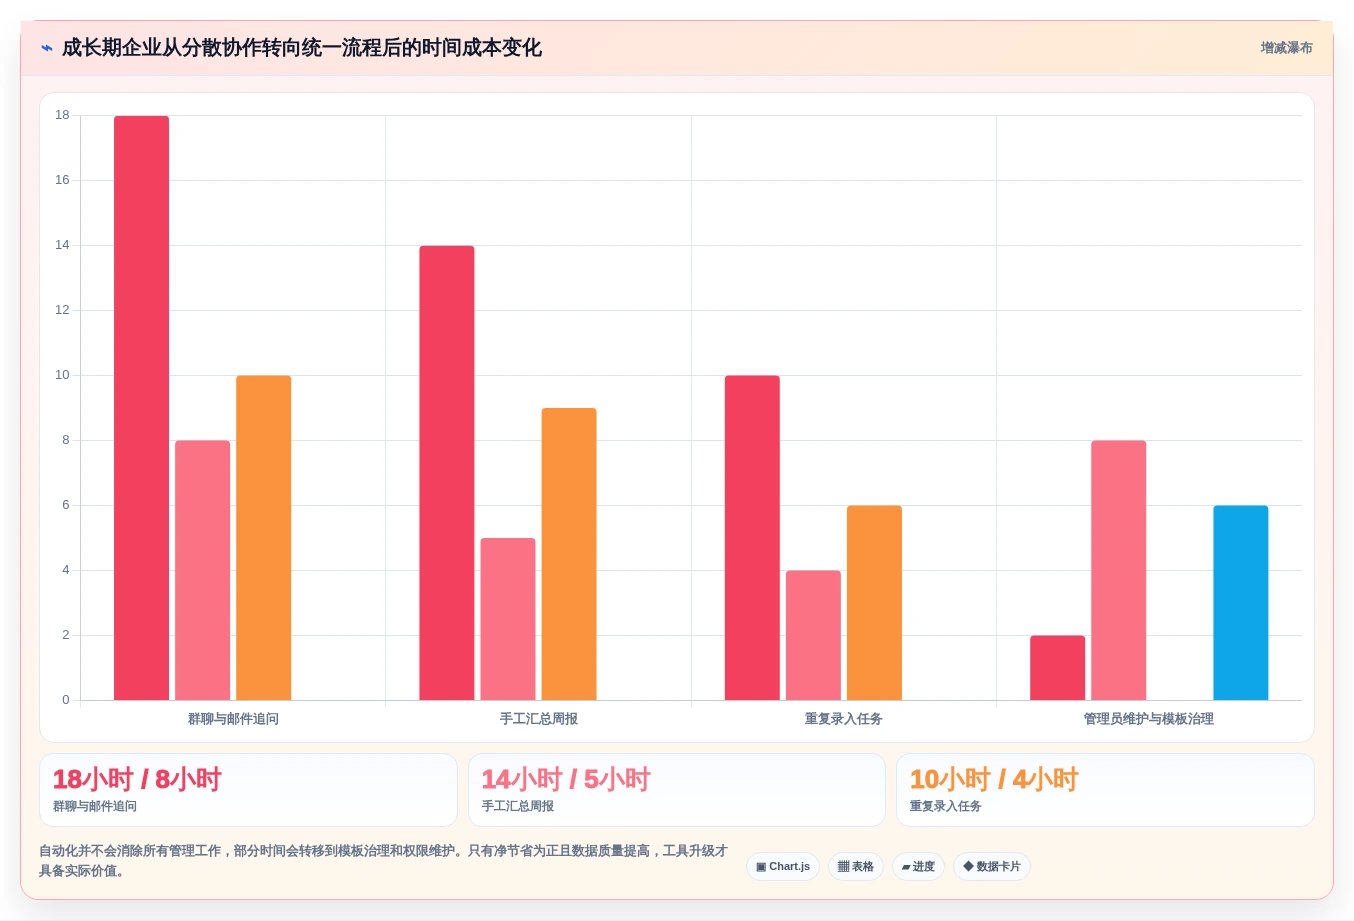Click the blue 6-hour bar for 管理员维护与模板治理
Image resolution: width=1354 pixels, height=921 pixels.
point(1241,603)
